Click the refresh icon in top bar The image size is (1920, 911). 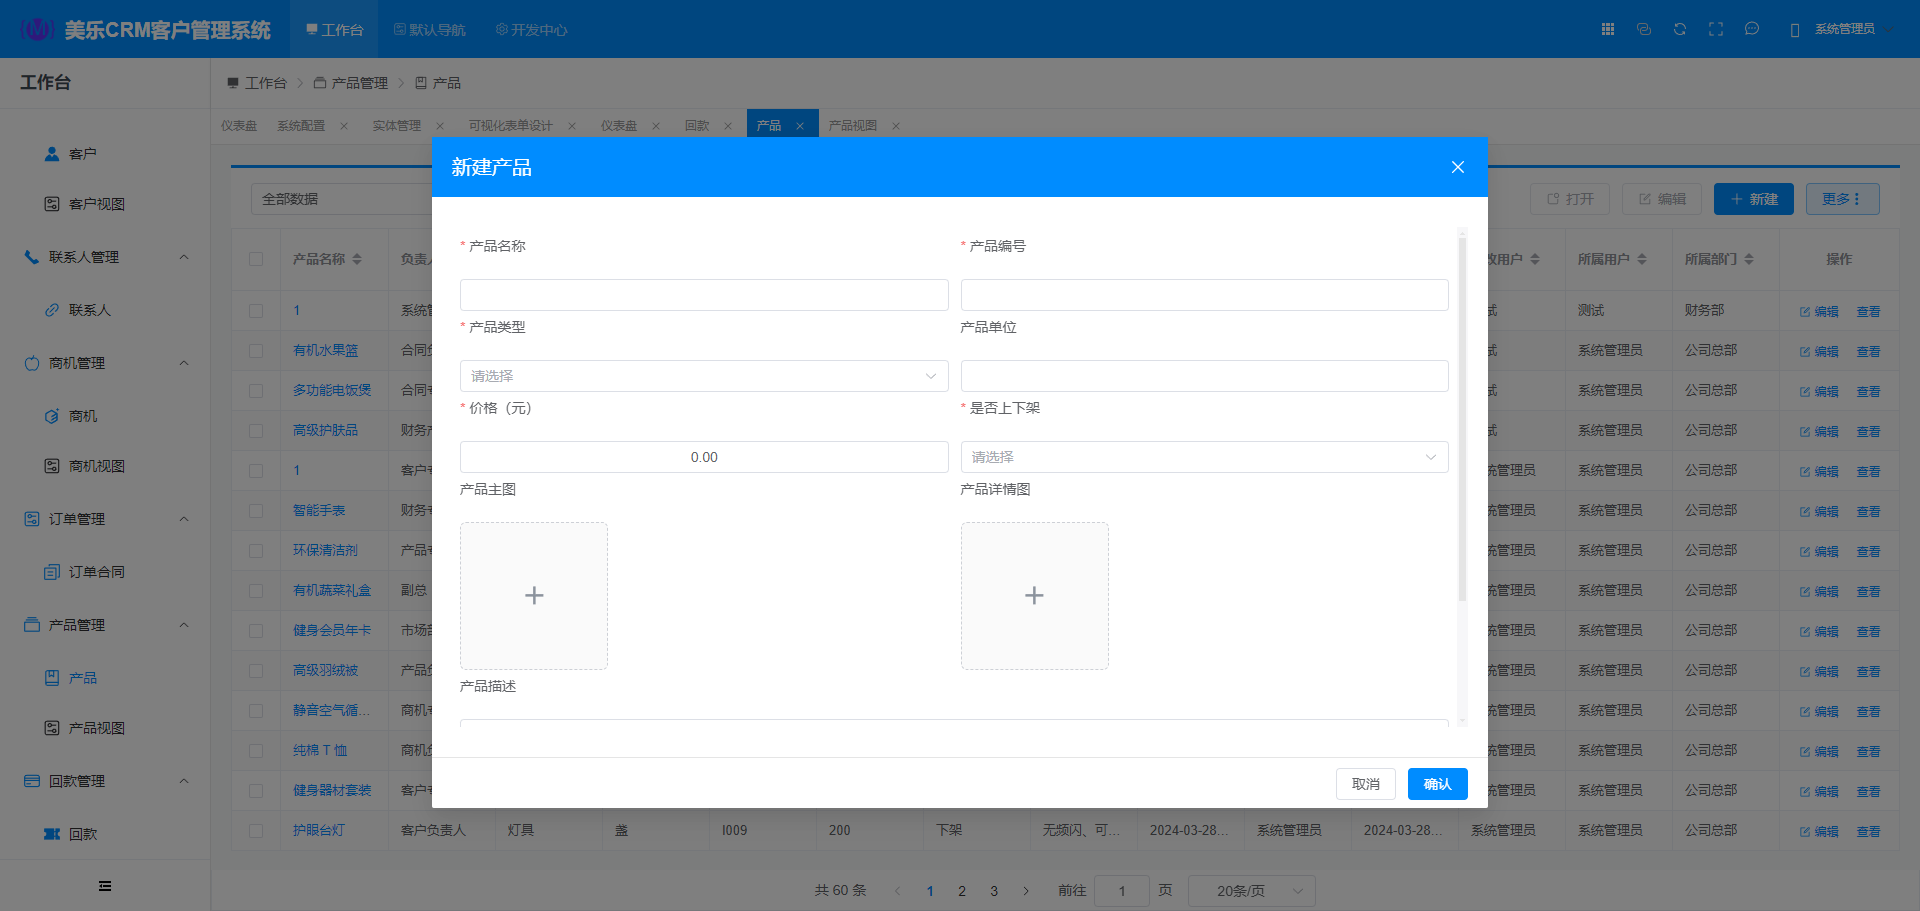click(1680, 29)
